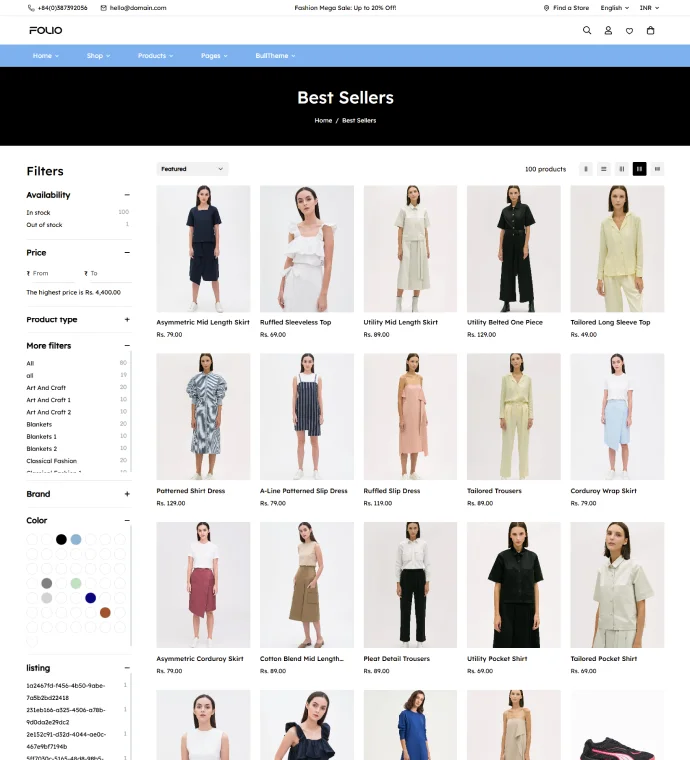Open the Products menu
Image resolution: width=690 pixels, height=760 pixels.
coord(155,56)
